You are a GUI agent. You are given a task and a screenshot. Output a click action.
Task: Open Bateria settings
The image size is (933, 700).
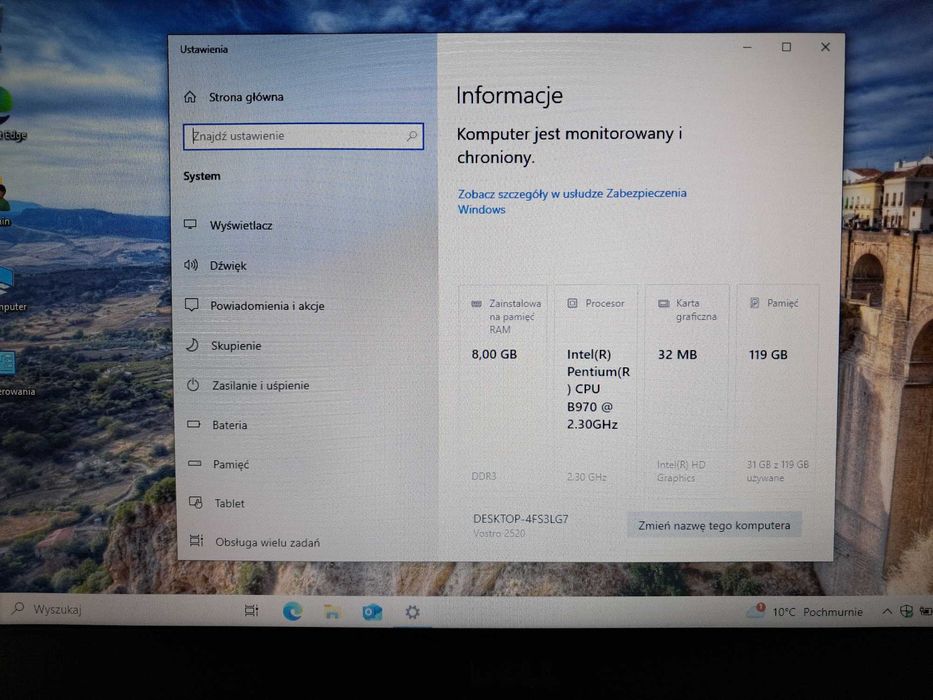pyautogui.click(x=217, y=425)
